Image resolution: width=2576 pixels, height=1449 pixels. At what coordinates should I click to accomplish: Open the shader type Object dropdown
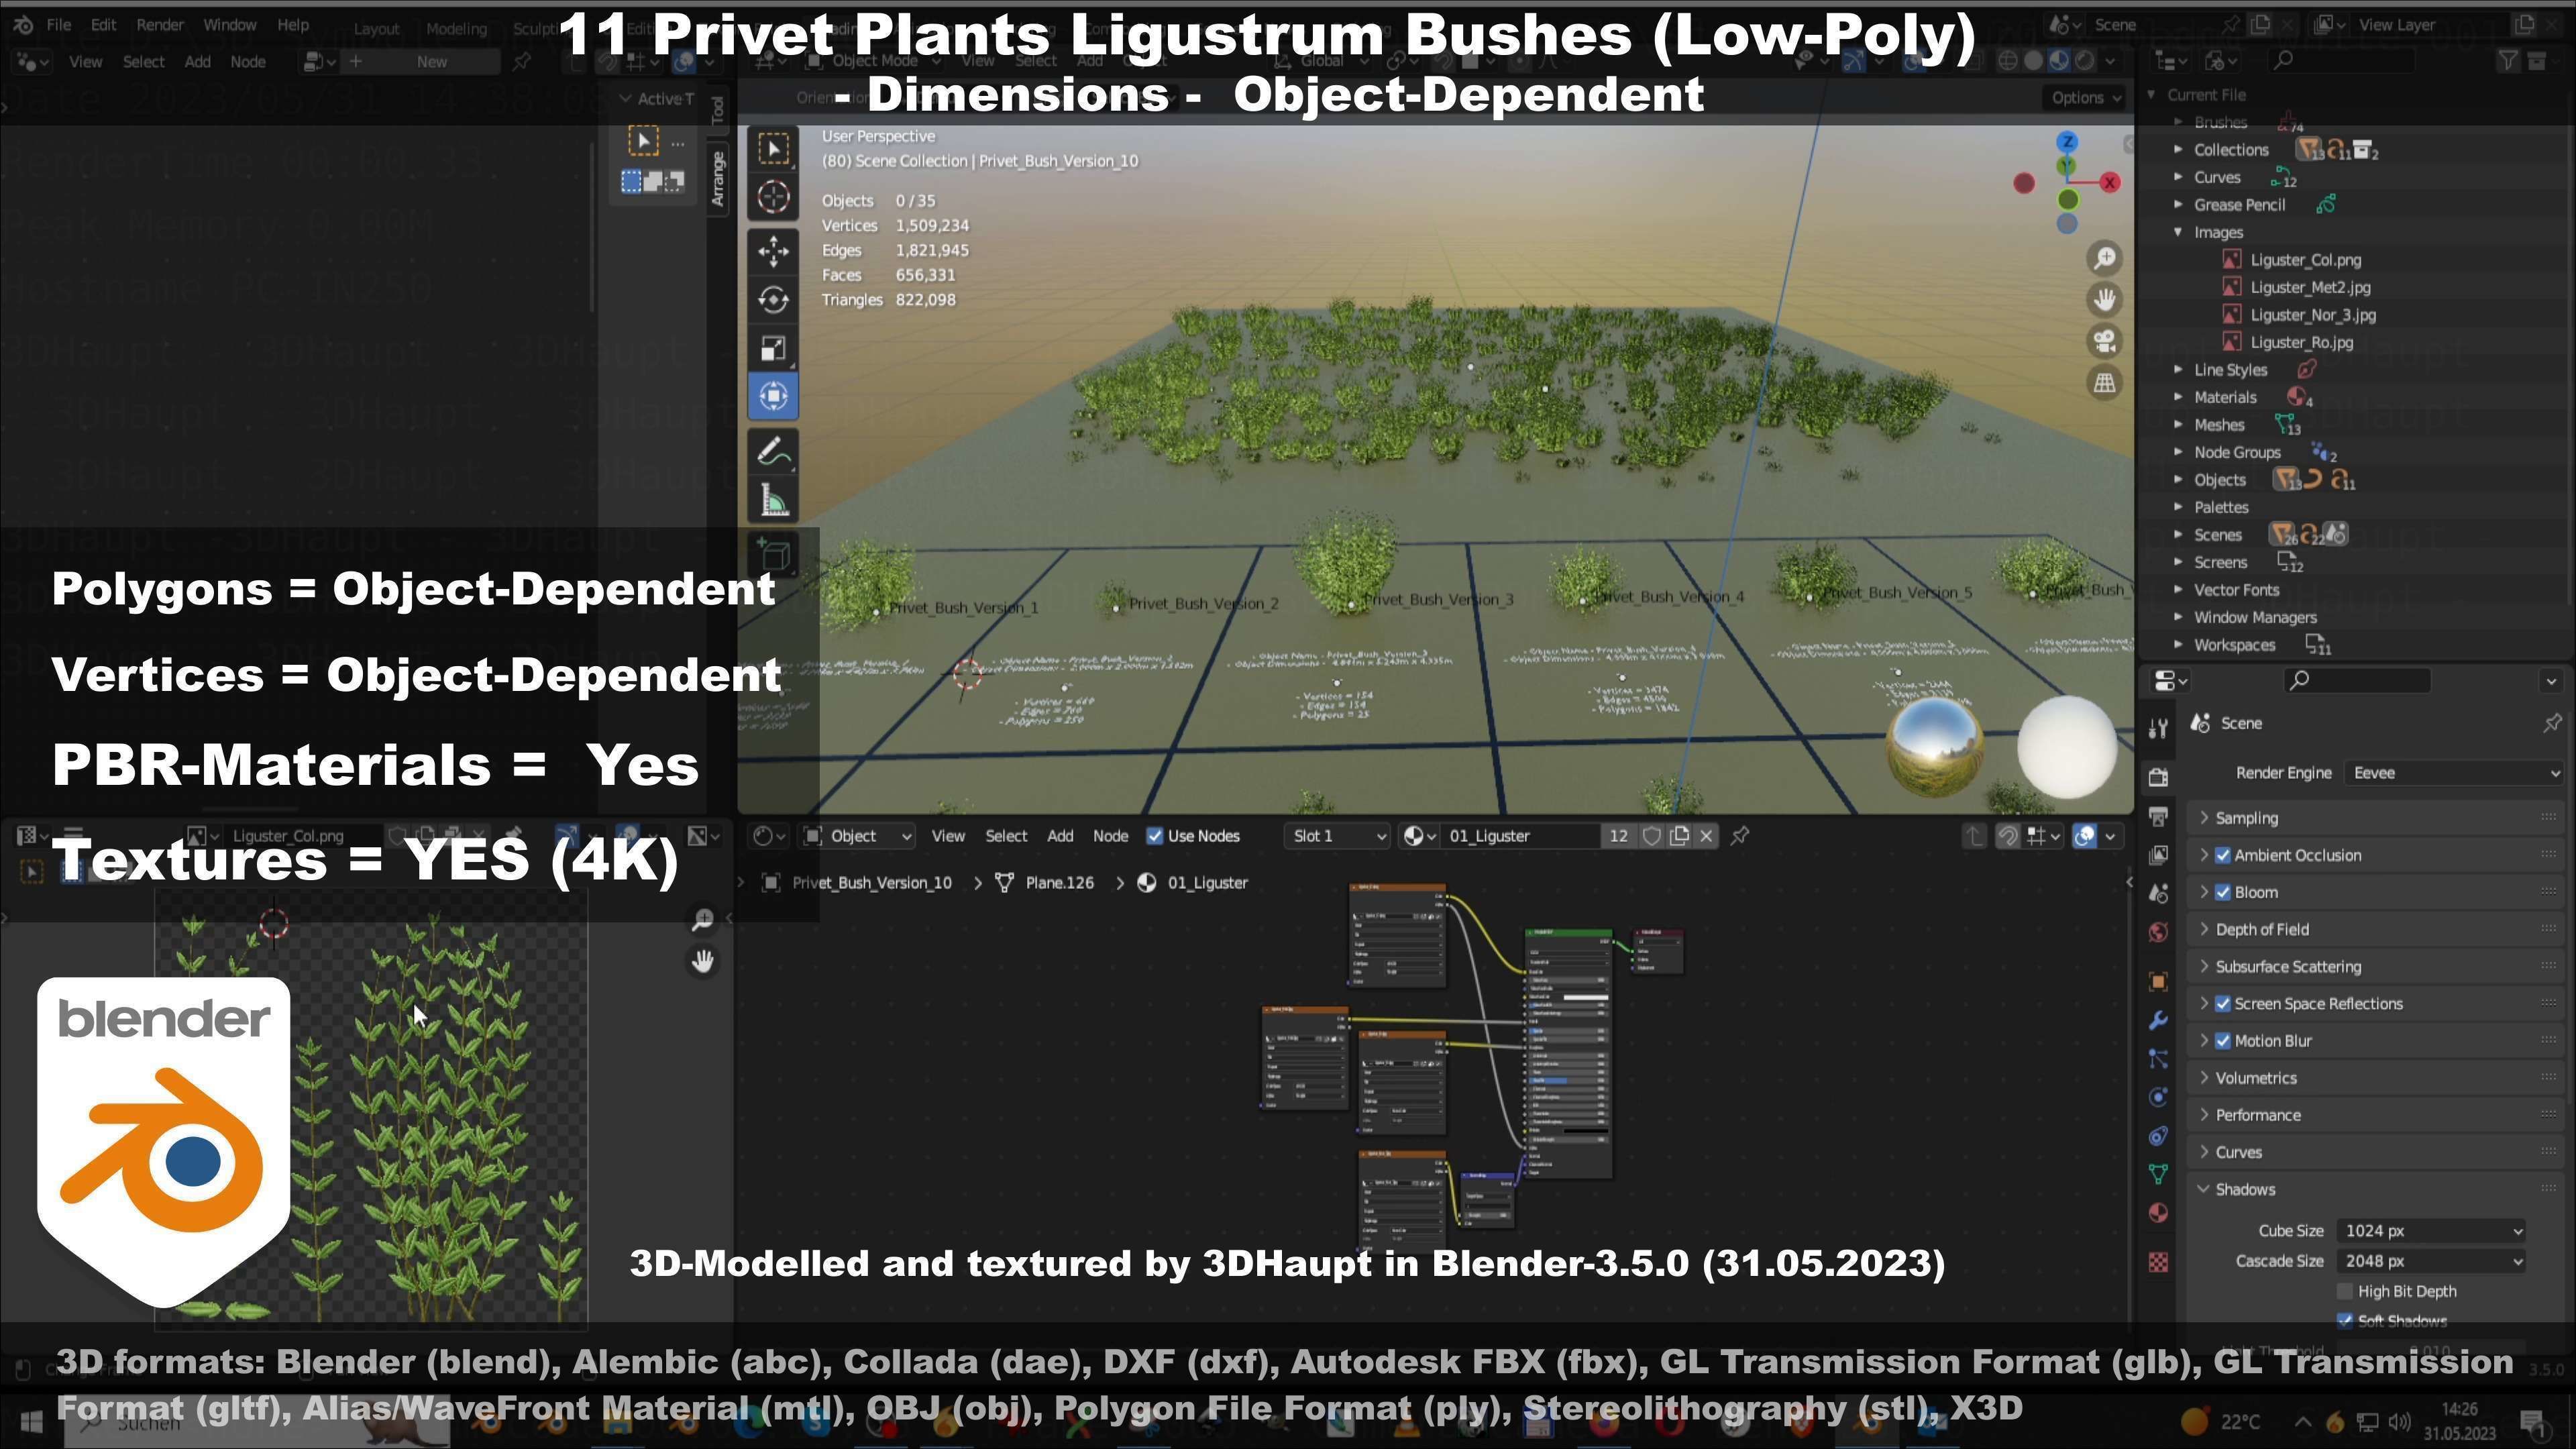859,836
